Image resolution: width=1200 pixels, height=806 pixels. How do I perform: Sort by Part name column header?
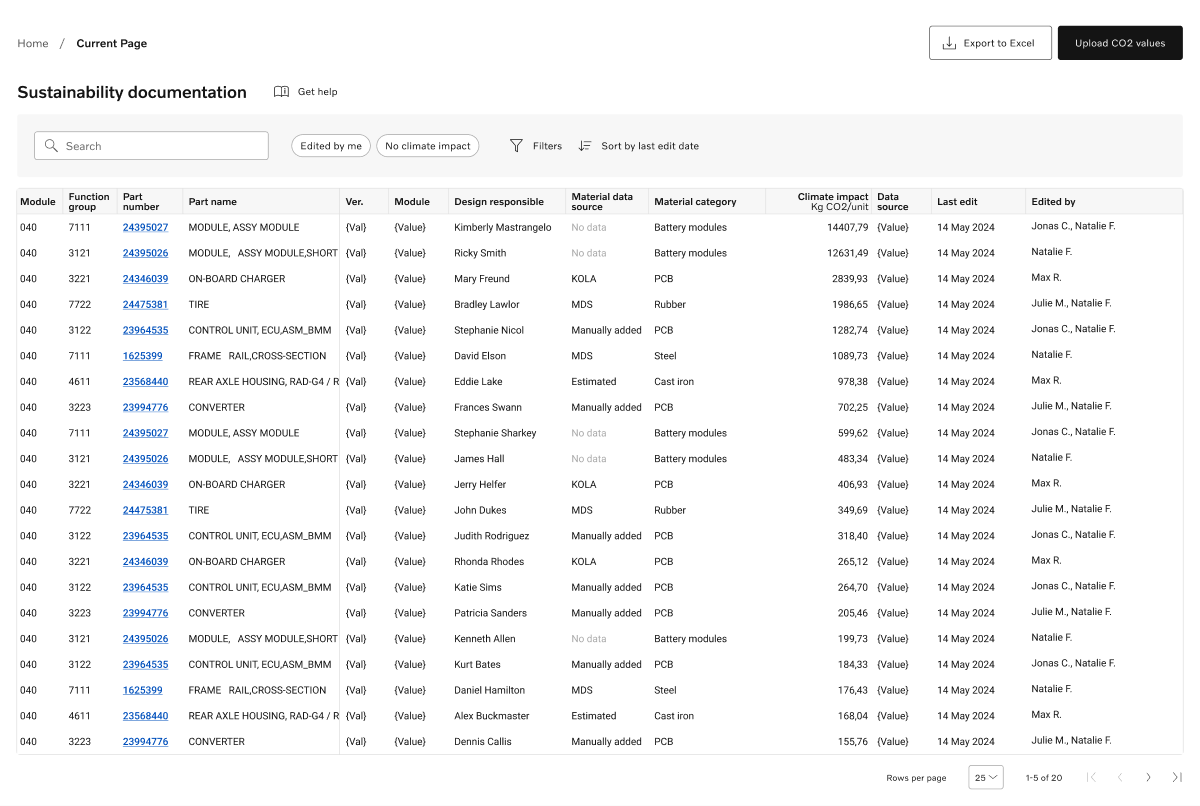tap(212, 201)
